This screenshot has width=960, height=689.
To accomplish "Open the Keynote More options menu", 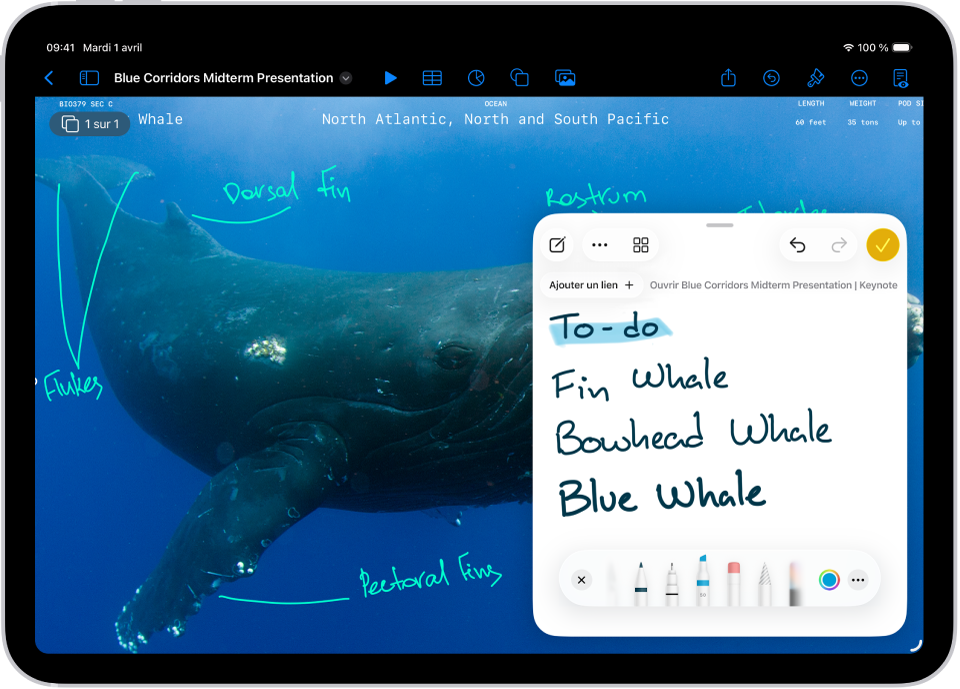I will pyautogui.click(x=858, y=77).
